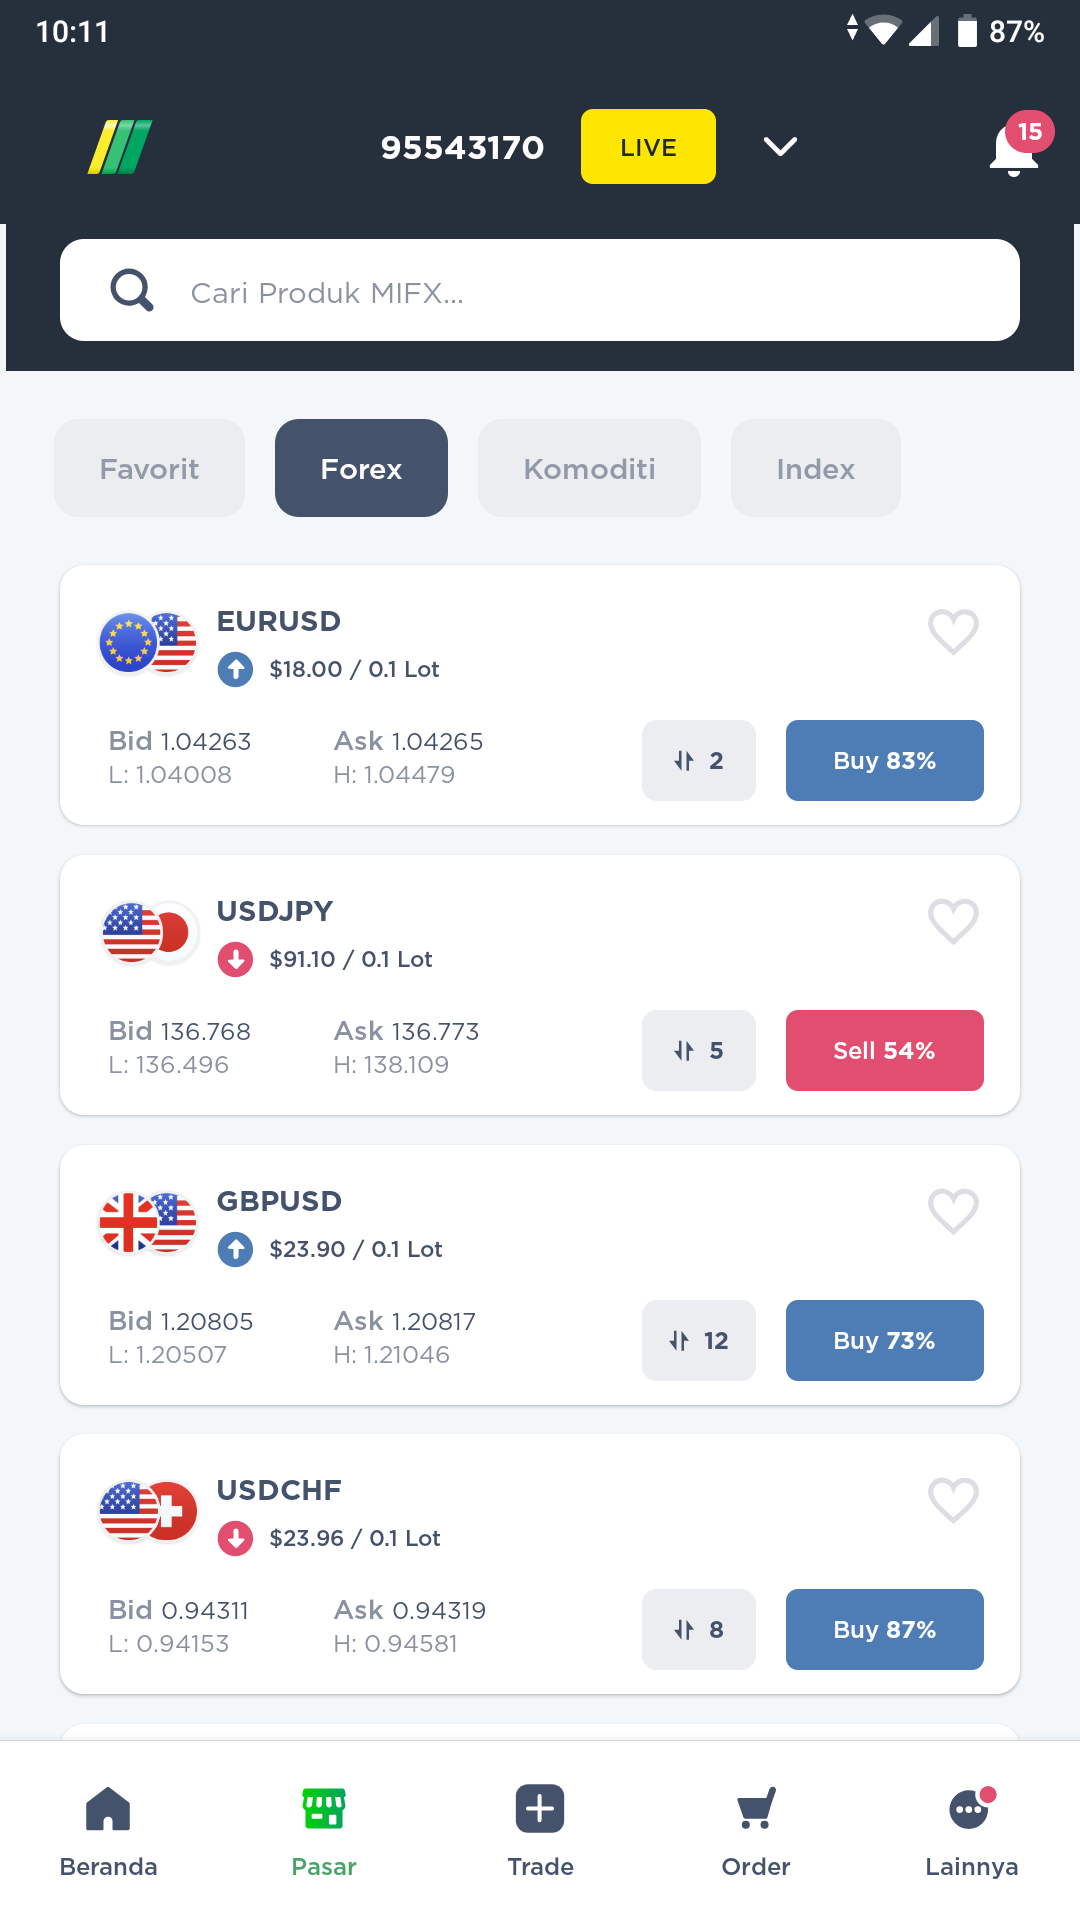Screen dimensions: 1080x1920
Task: Tap the GBPUSD flag pair thumbnail
Action: pos(148,1223)
